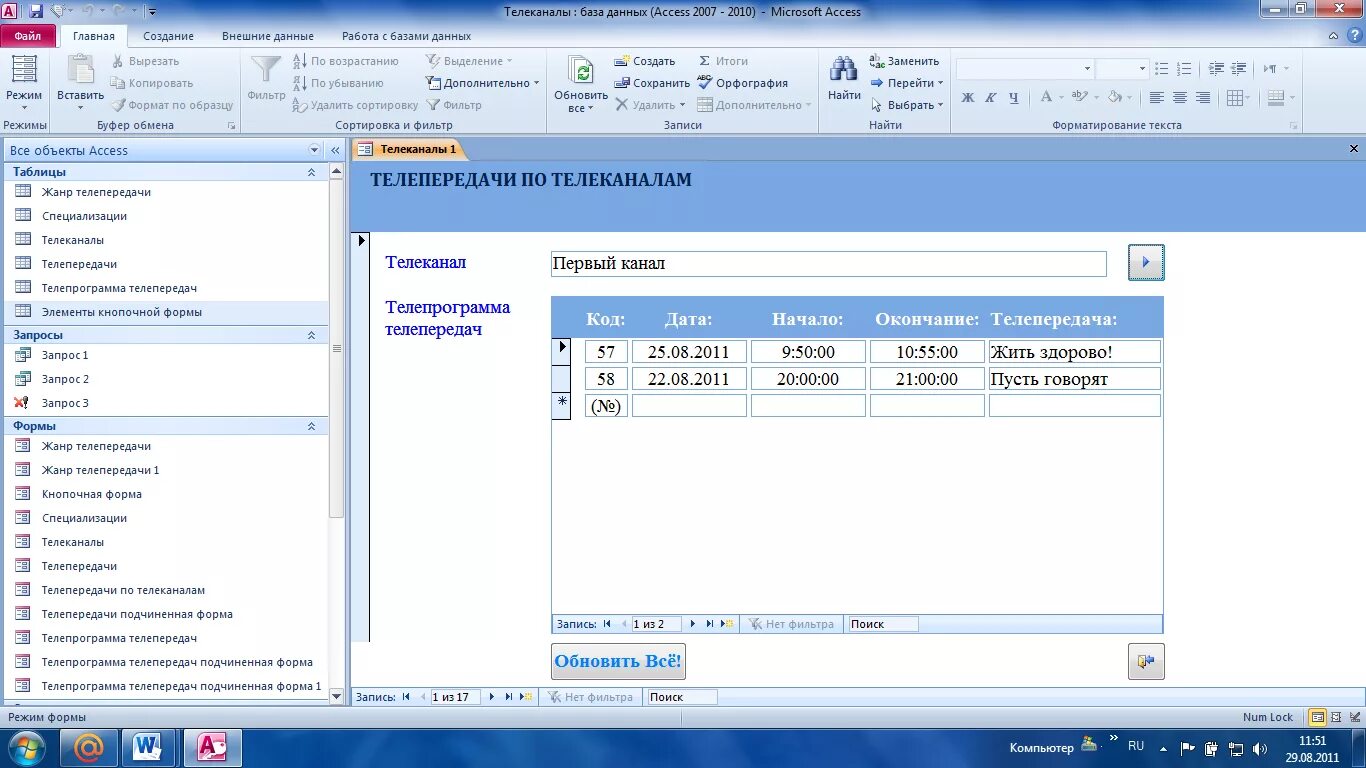
Task: Click the subform Поиск search box
Action: 882,624
